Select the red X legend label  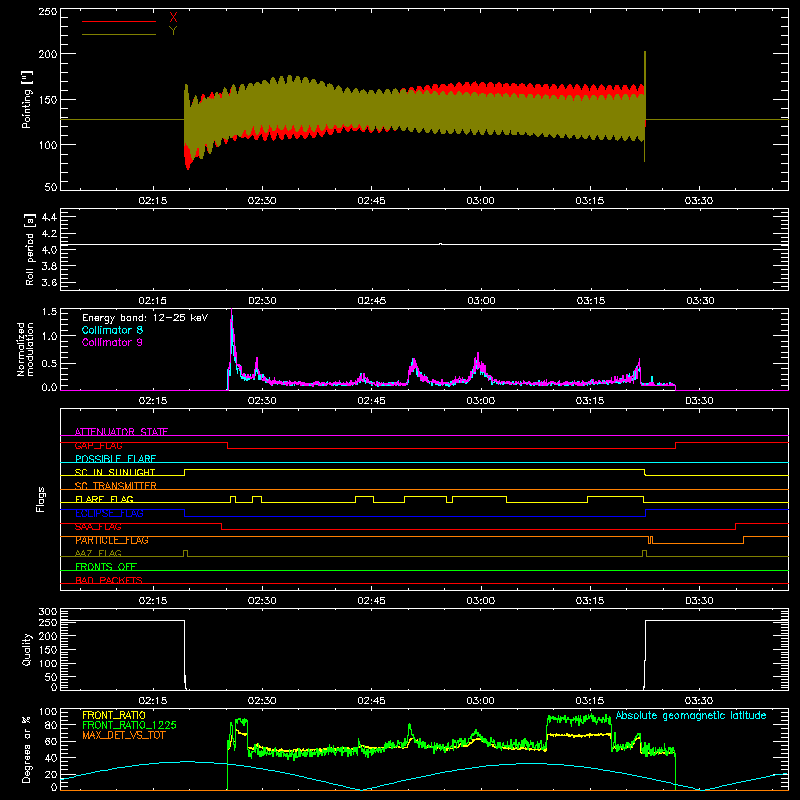173,18
